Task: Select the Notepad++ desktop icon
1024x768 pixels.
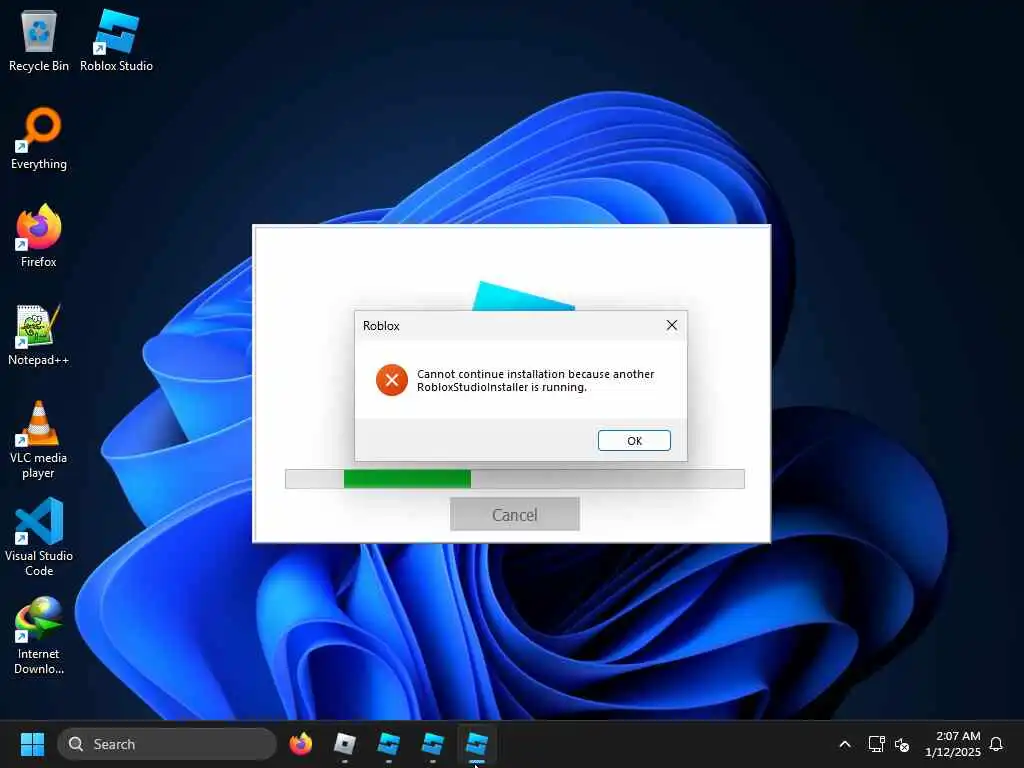Action: tap(39, 334)
